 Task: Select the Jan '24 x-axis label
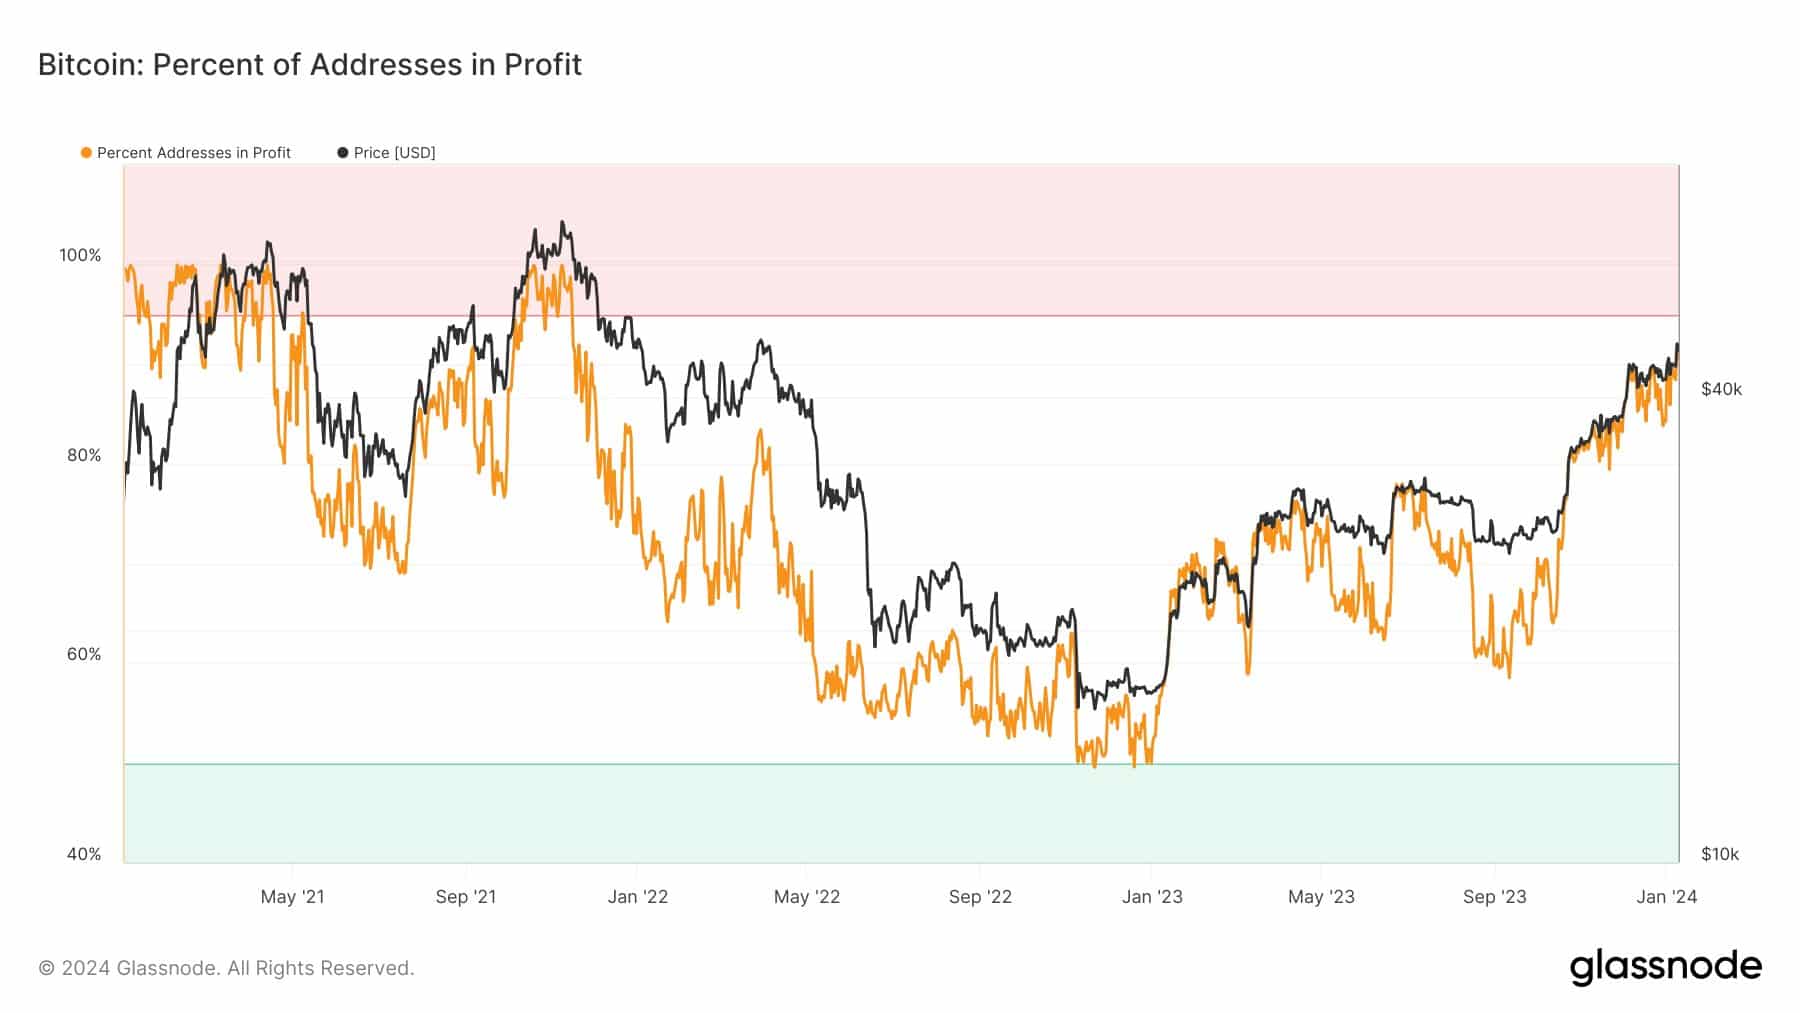click(1666, 897)
